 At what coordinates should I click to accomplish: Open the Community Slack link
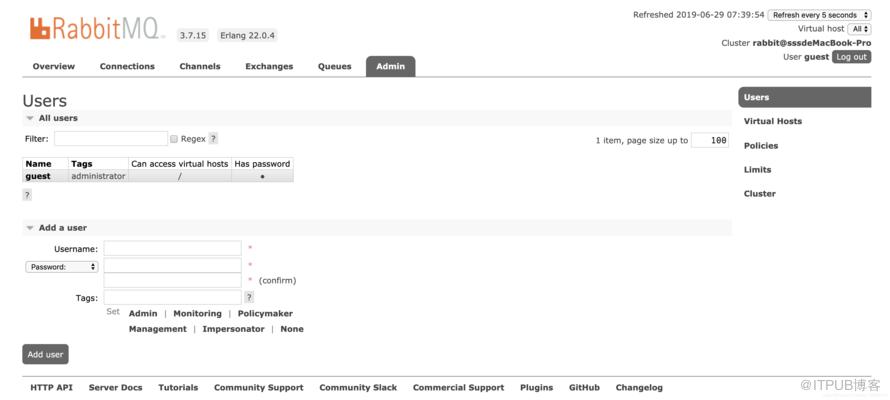(x=358, y=388)
